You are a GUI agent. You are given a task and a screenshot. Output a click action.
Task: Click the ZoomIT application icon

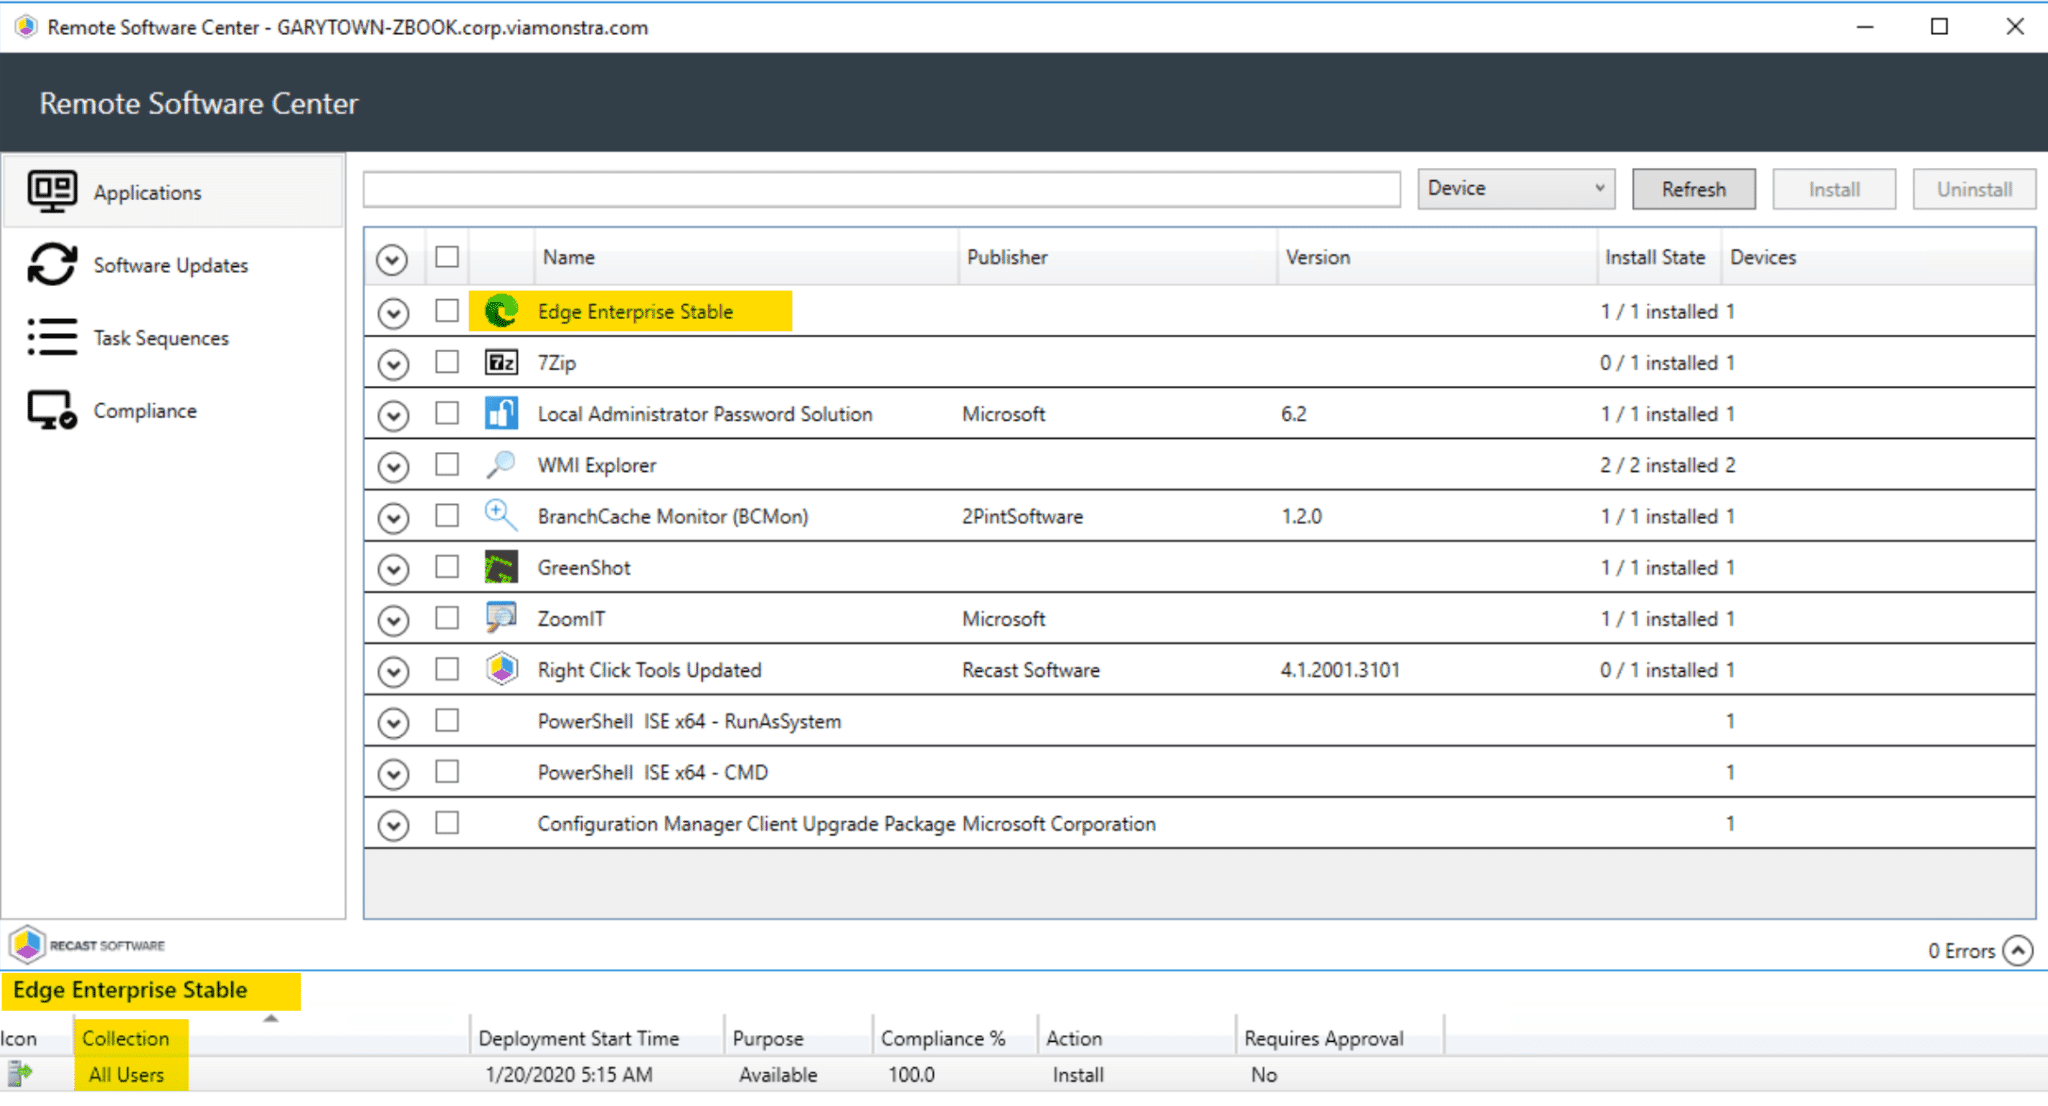coord(501,619)
